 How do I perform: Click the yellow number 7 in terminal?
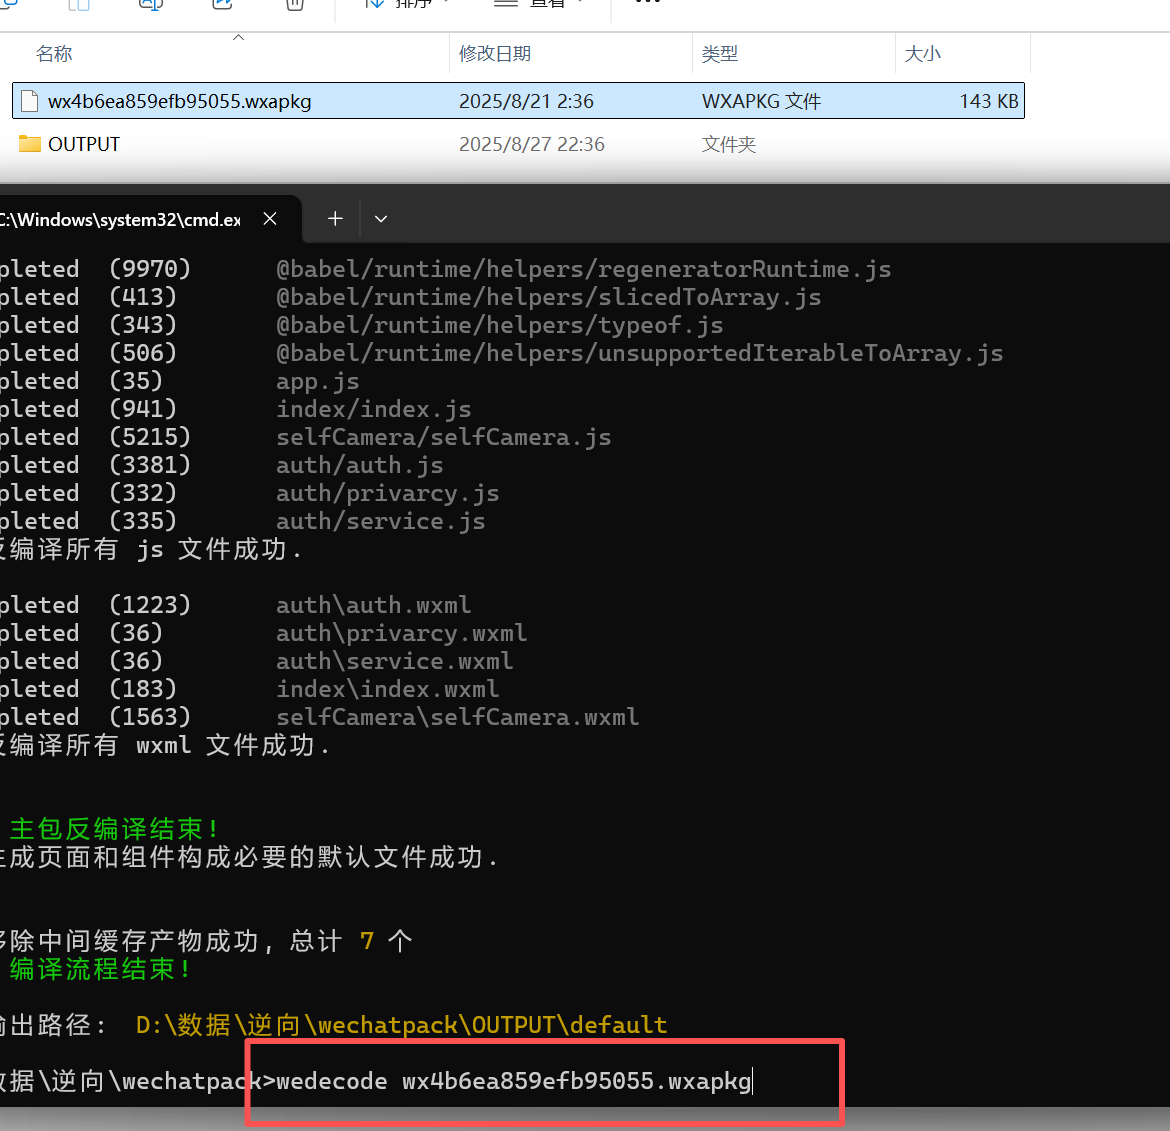pos(366,941)
